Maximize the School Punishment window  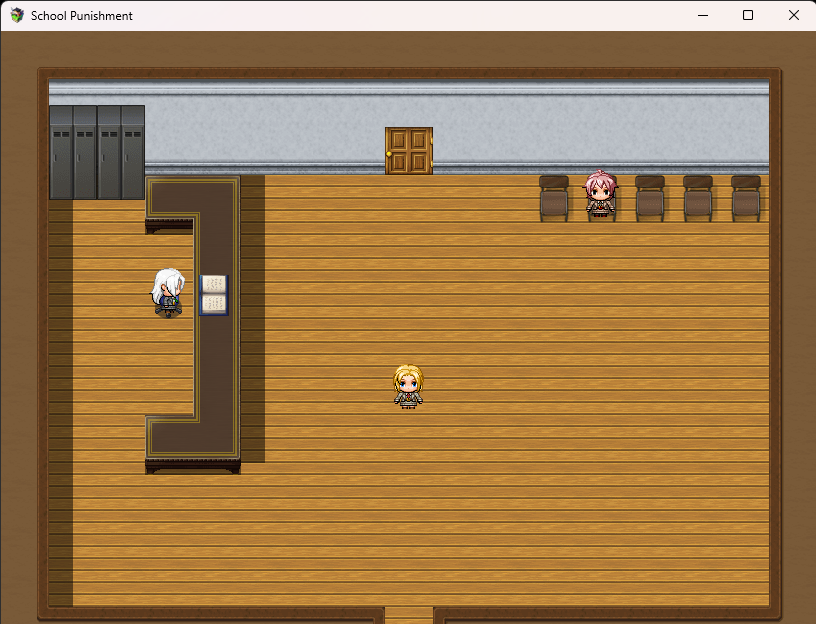(748, 15)
